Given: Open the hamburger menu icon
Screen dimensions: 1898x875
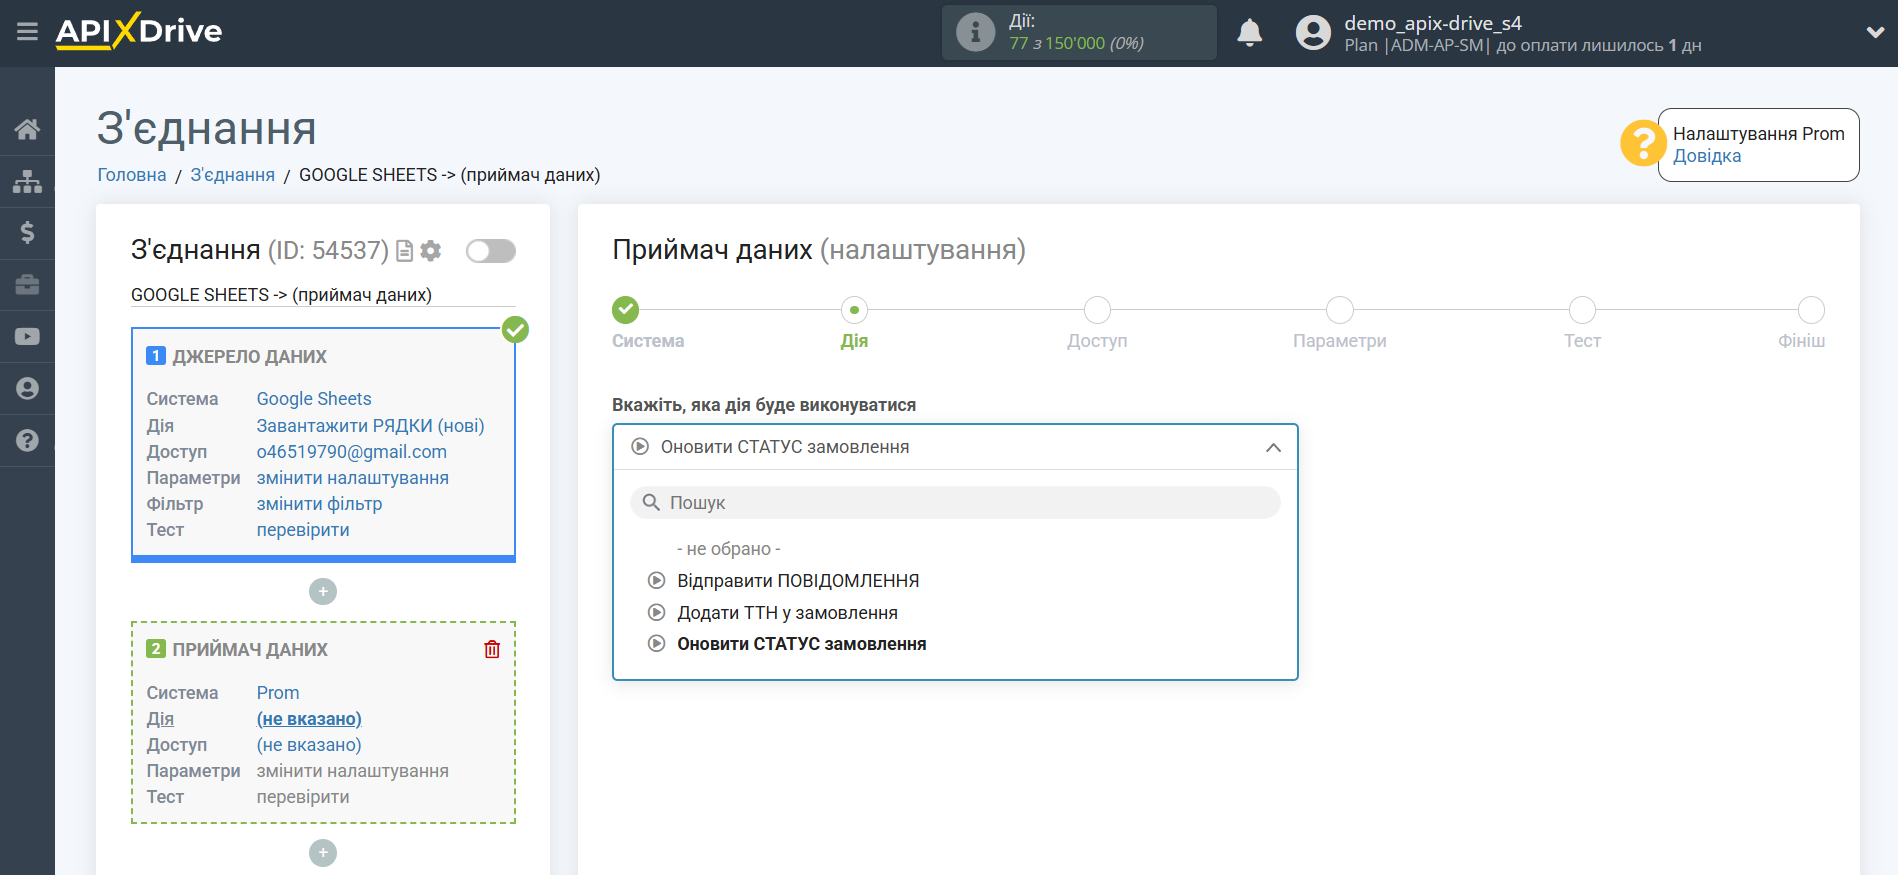Looking at the screenshot, I should [27, 32].
